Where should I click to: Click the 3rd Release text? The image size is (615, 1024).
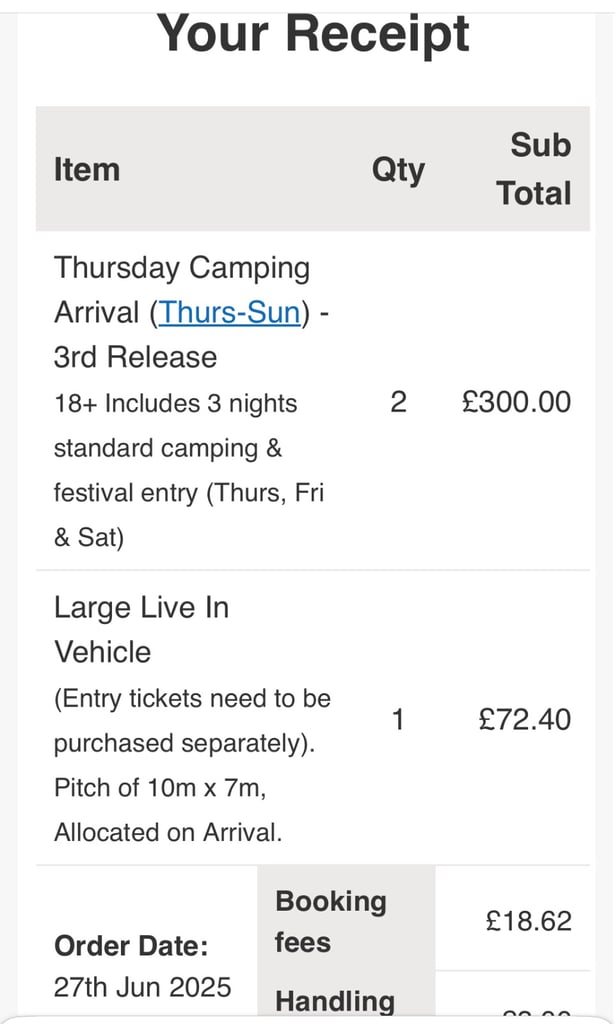pos(135,357)
